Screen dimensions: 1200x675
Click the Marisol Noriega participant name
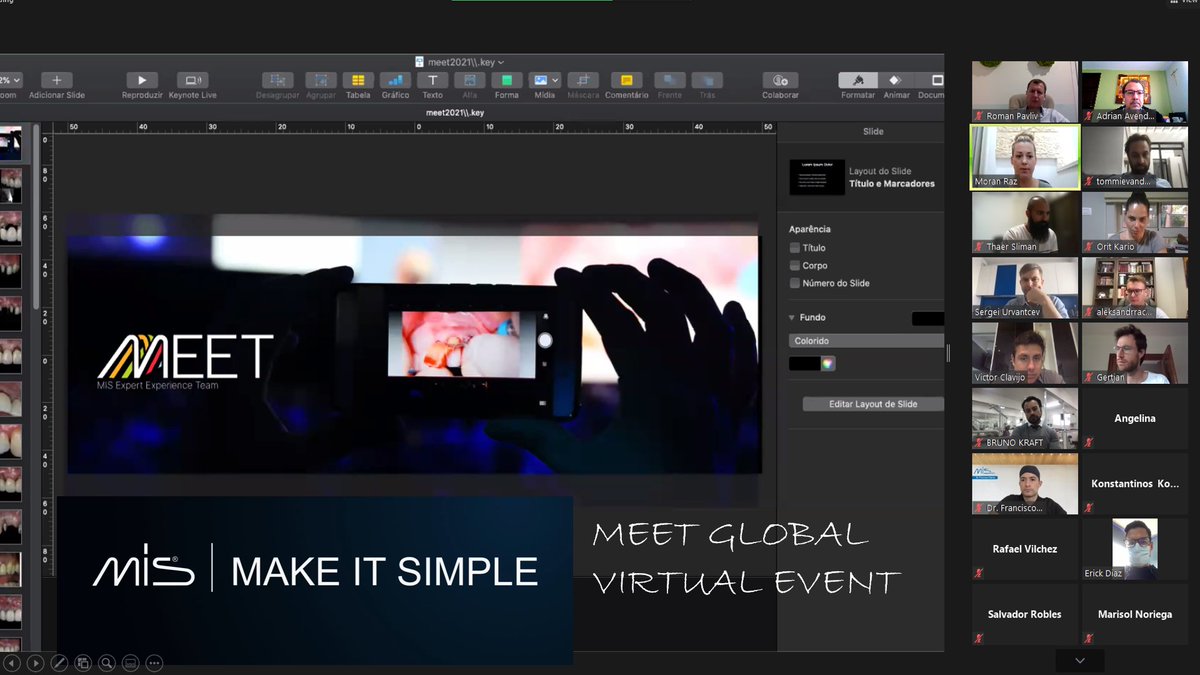pos(1135,614)
